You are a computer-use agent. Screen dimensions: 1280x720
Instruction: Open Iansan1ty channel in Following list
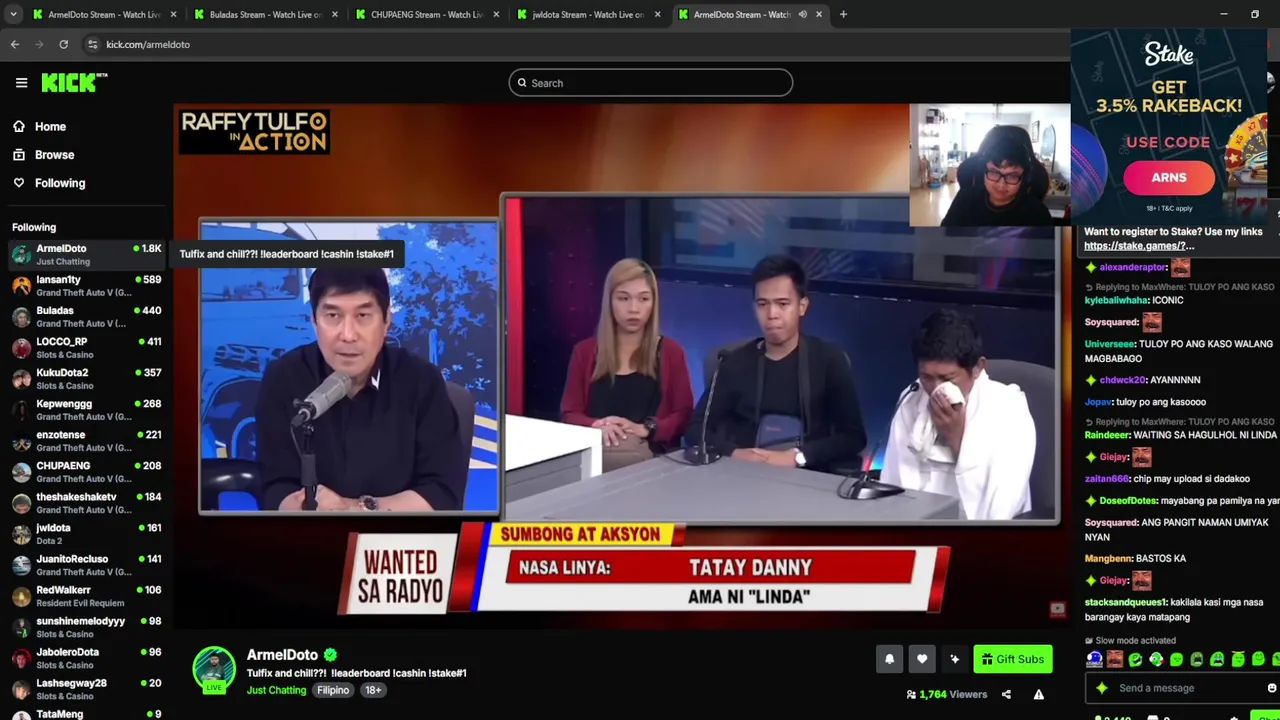86,286
